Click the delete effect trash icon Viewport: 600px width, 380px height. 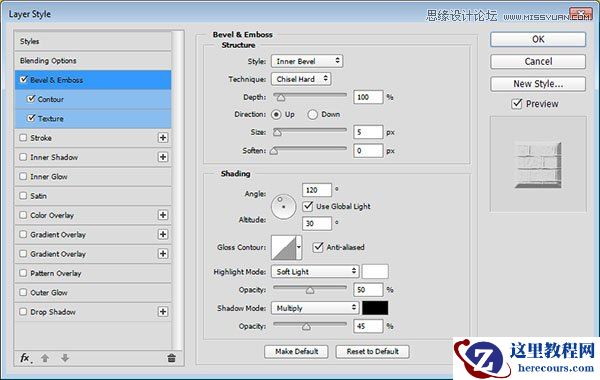point(171,358)
